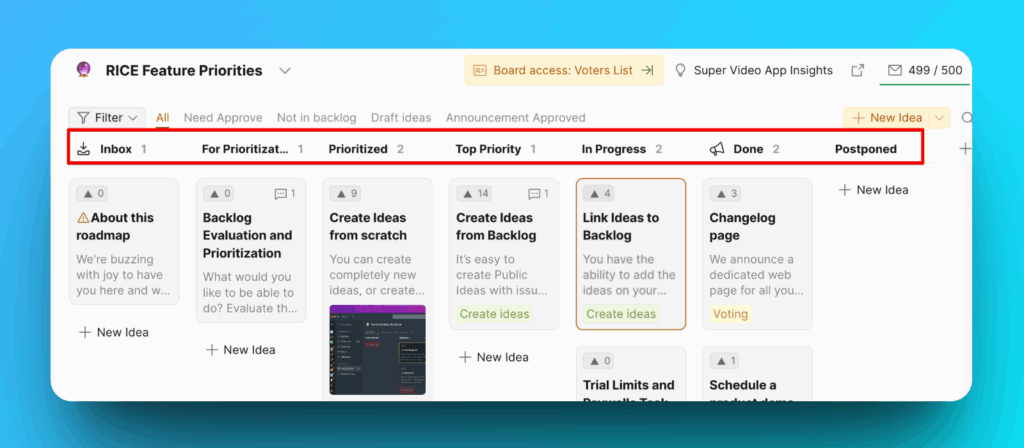The image size is (1024, 448).
Task: Open the Board access: Voters List button
Action: tap(563, 70)
